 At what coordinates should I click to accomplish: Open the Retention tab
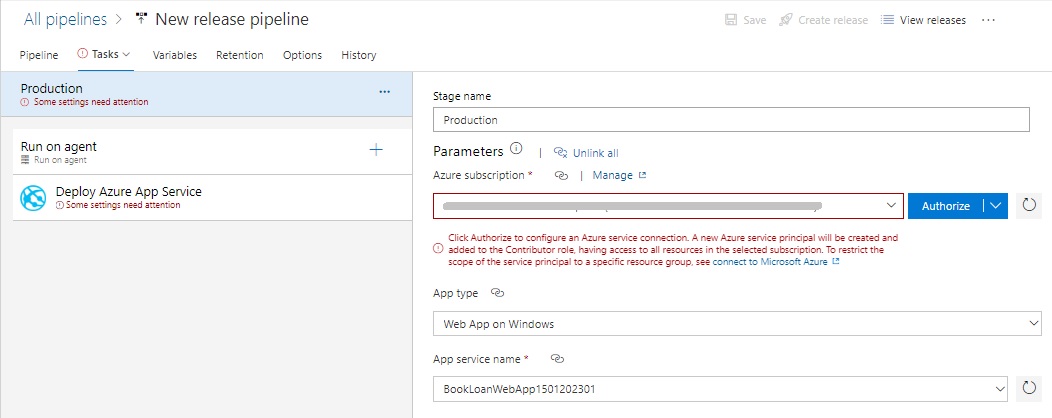(x=240, y=55)
